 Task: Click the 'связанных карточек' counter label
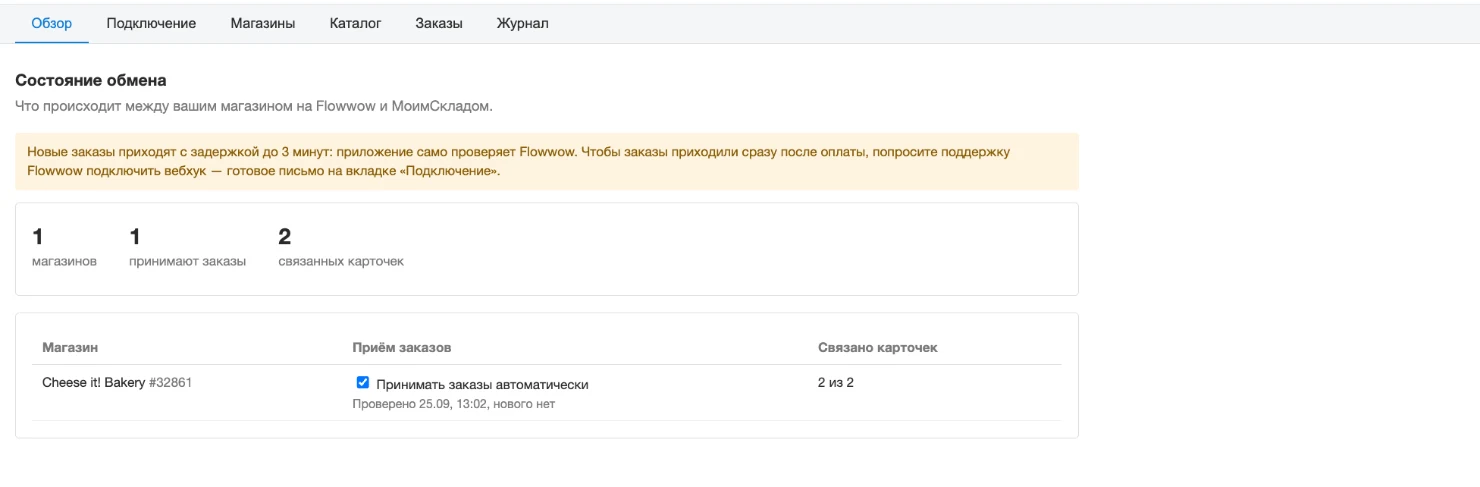[341, 261]
